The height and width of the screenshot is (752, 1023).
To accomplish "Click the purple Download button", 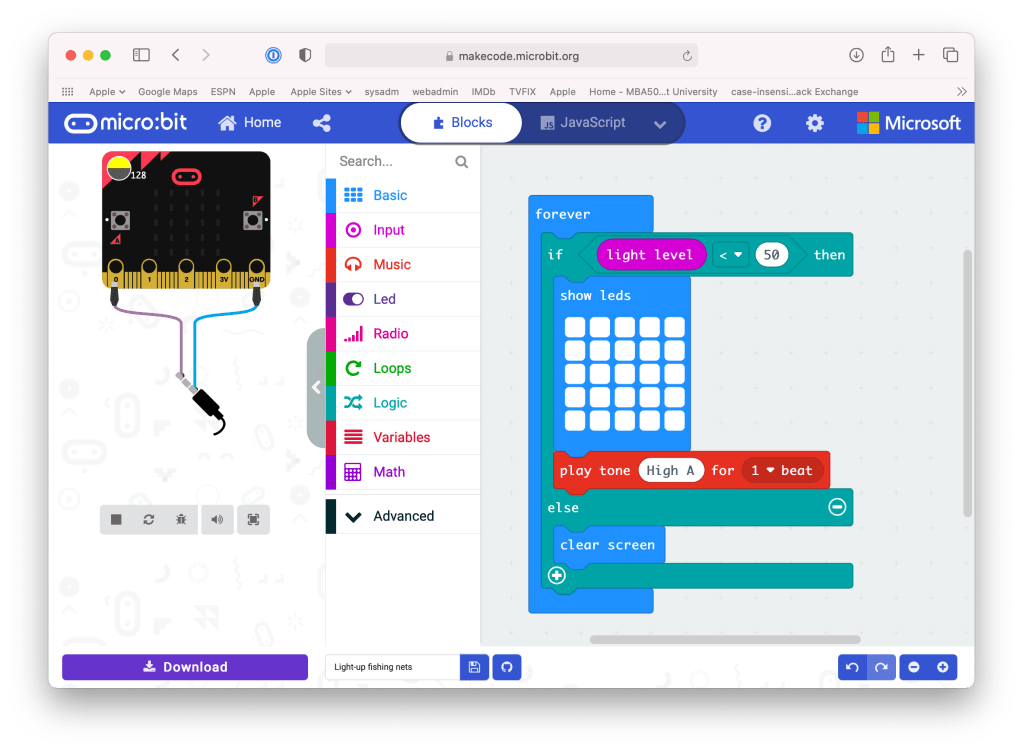I will coord(185,667).
